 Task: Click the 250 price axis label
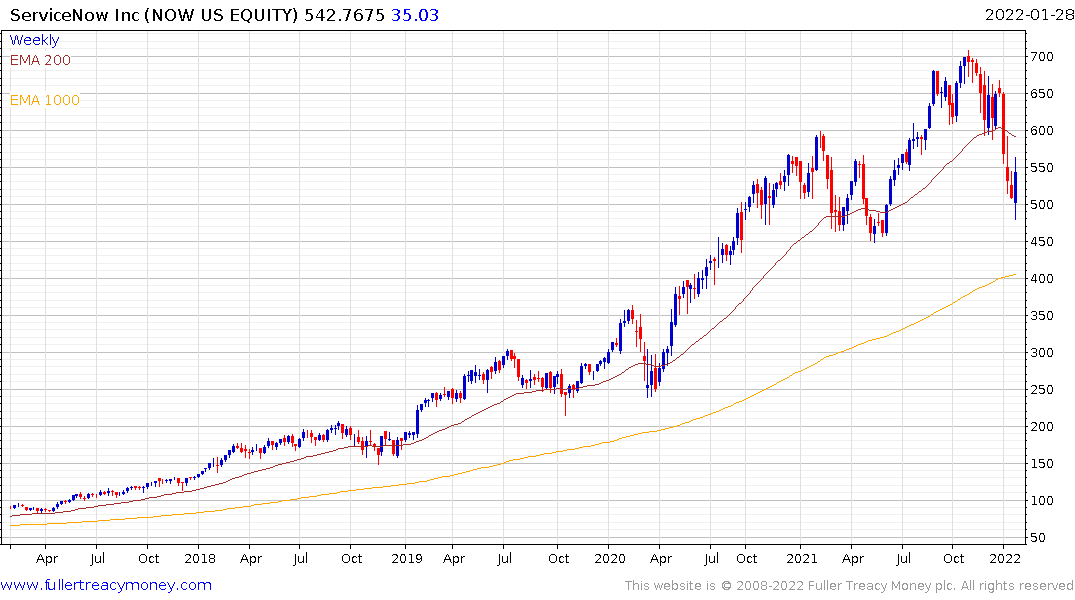1041,390
